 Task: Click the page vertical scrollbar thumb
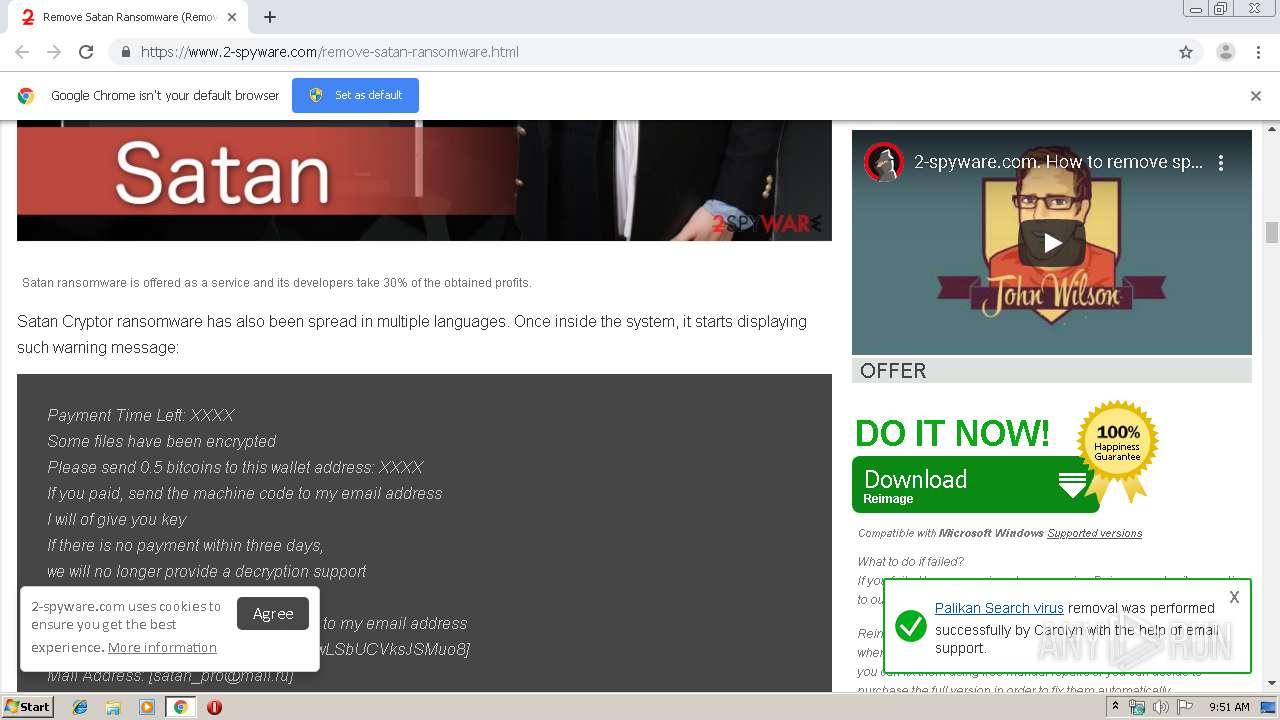click(1272, 232)
